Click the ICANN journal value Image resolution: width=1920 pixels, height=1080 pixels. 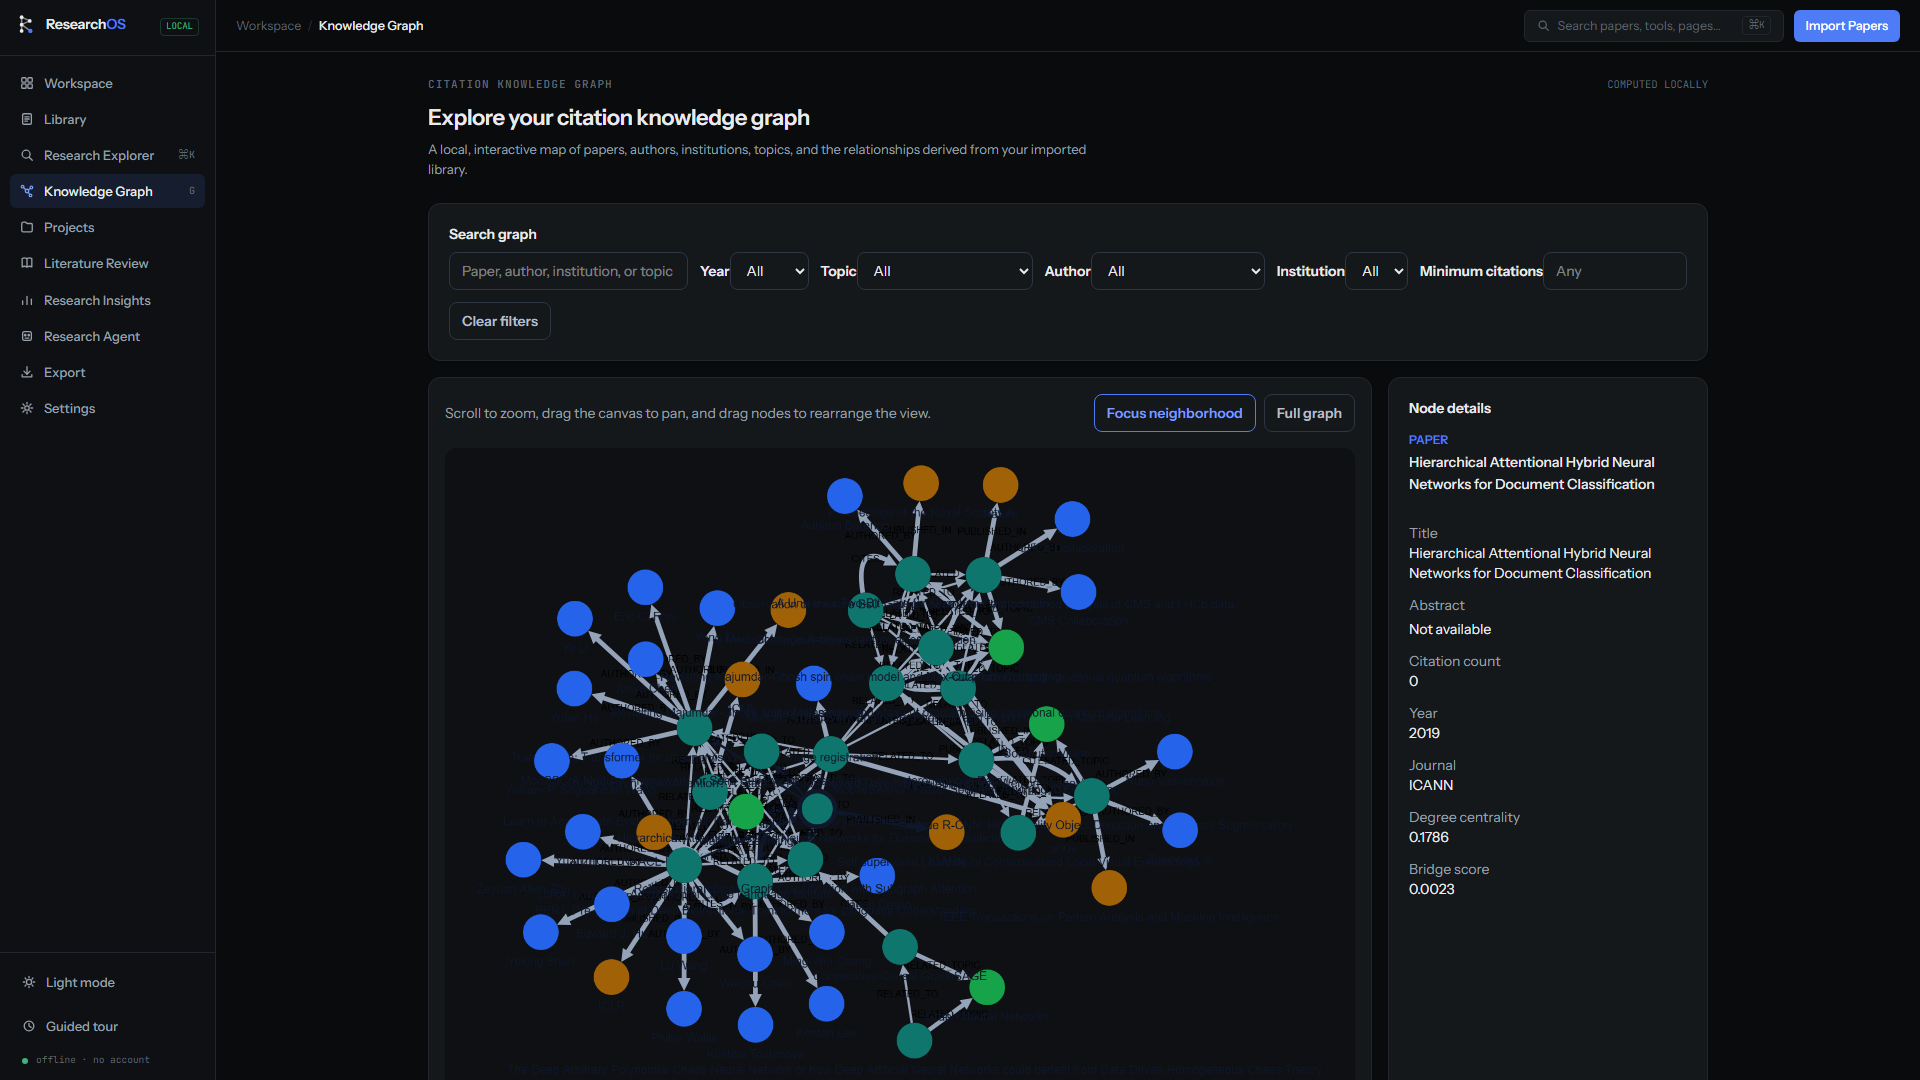click(x=1431, y=785)
